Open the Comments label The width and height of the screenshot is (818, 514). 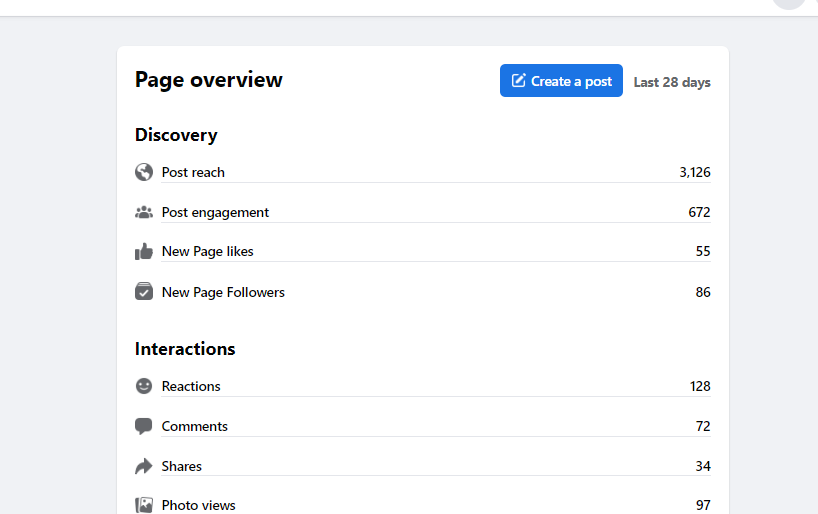coord(195,426)
